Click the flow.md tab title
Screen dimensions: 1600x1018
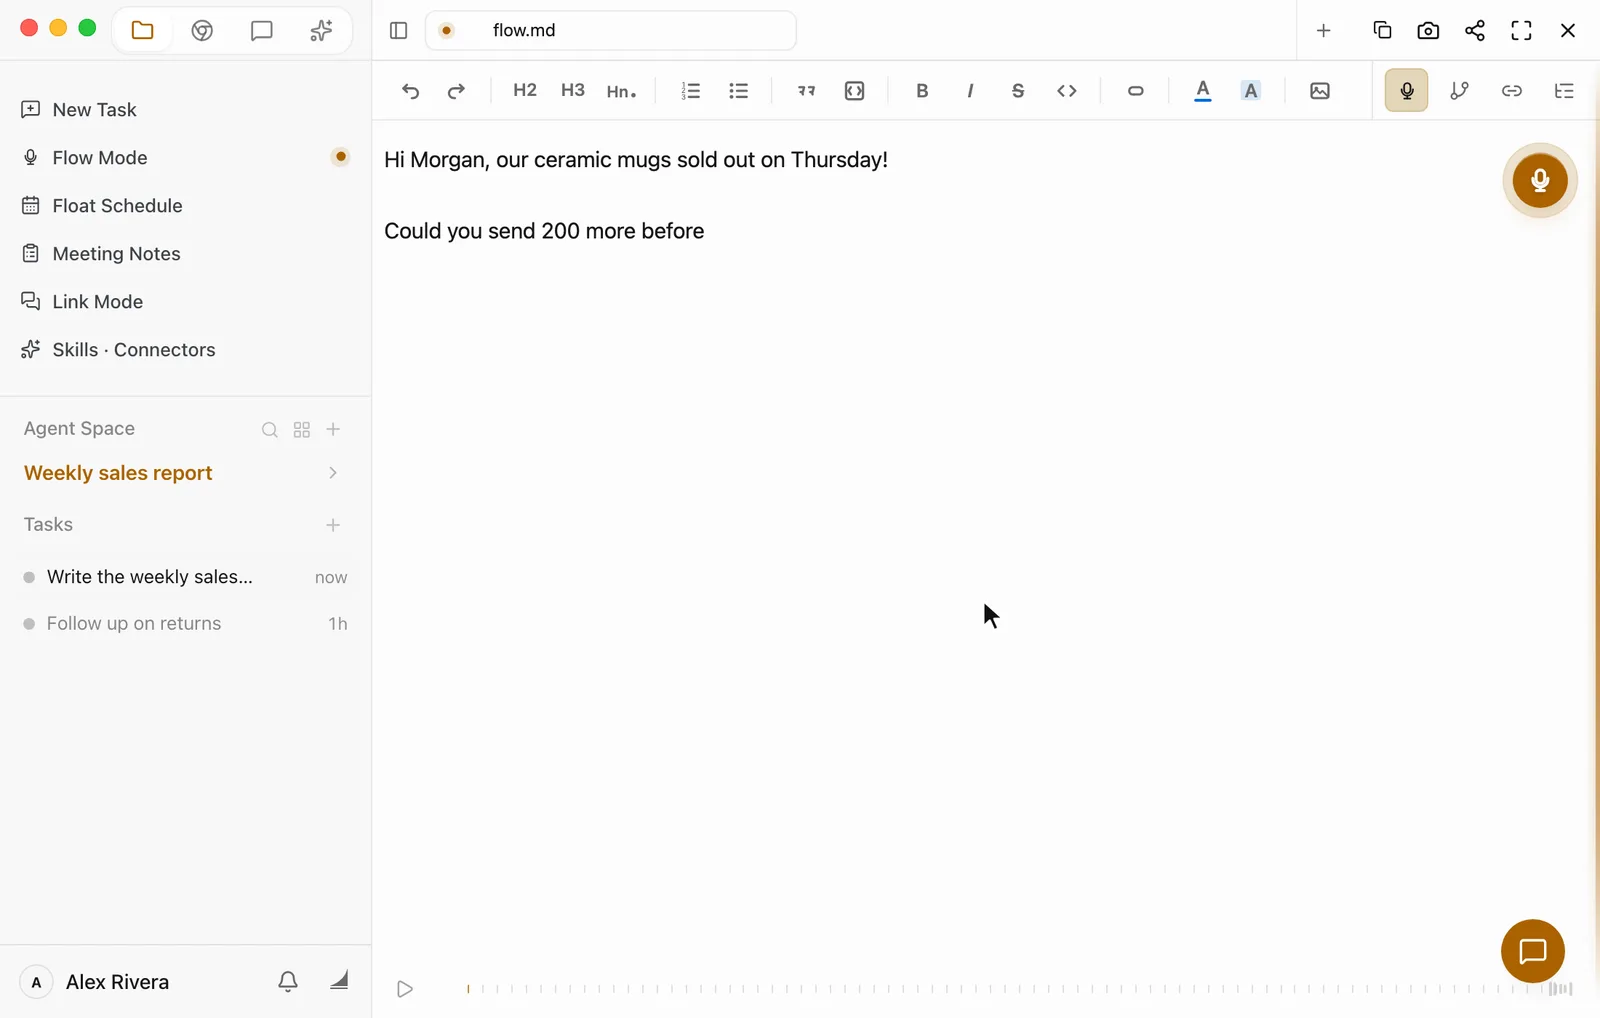pos(524,30)
